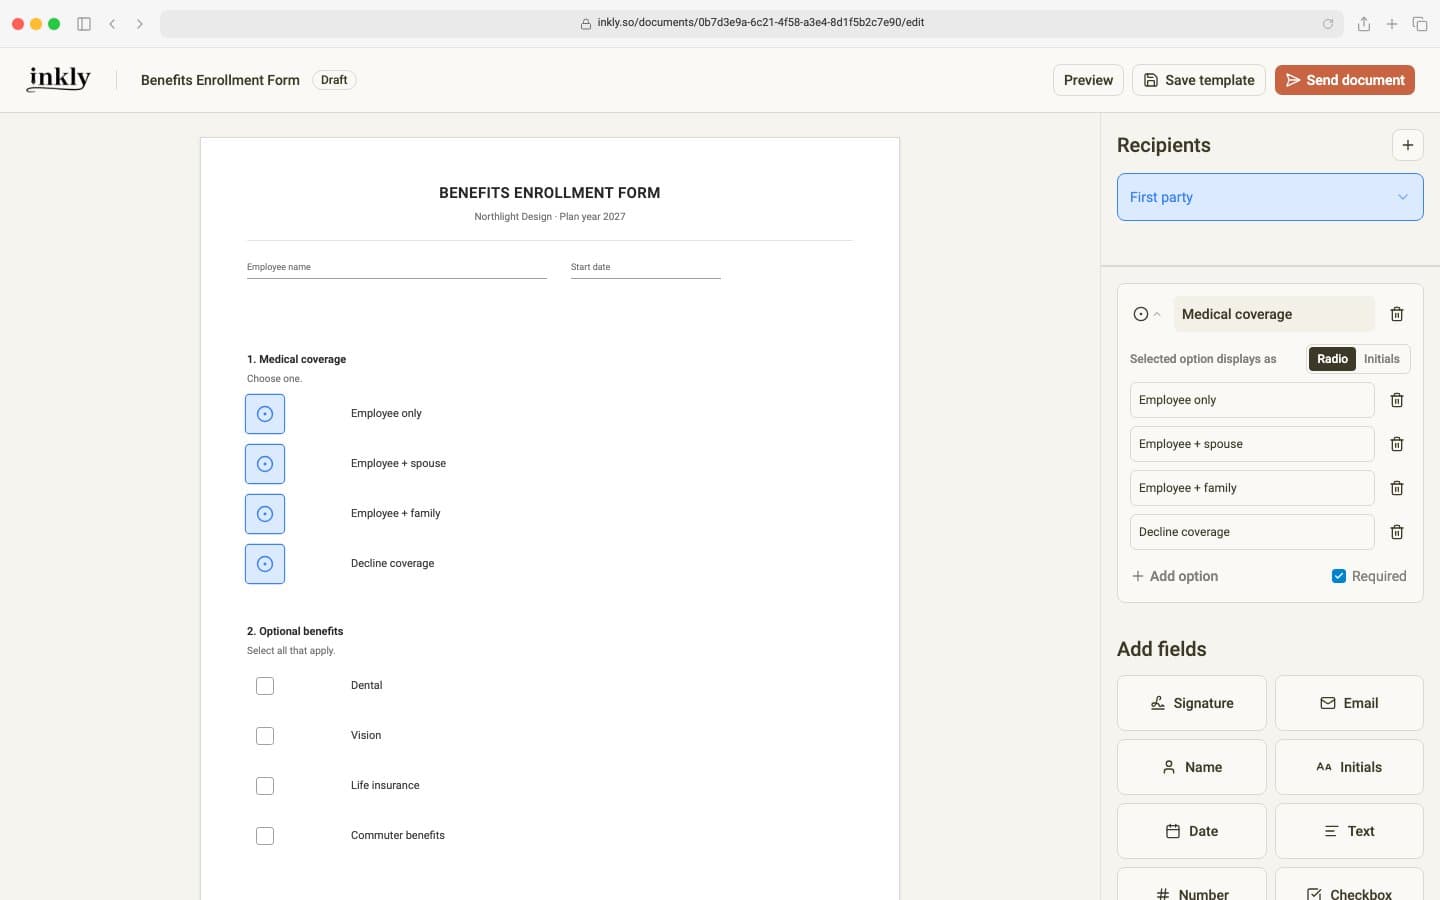
Task: Add a new recipient with plus icon
Action: (1407, 145)
